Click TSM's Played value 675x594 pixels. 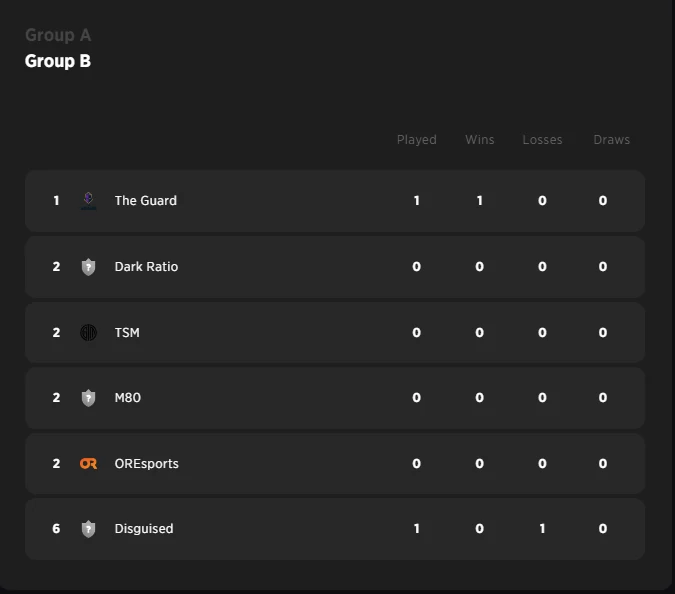coord(417,333)
